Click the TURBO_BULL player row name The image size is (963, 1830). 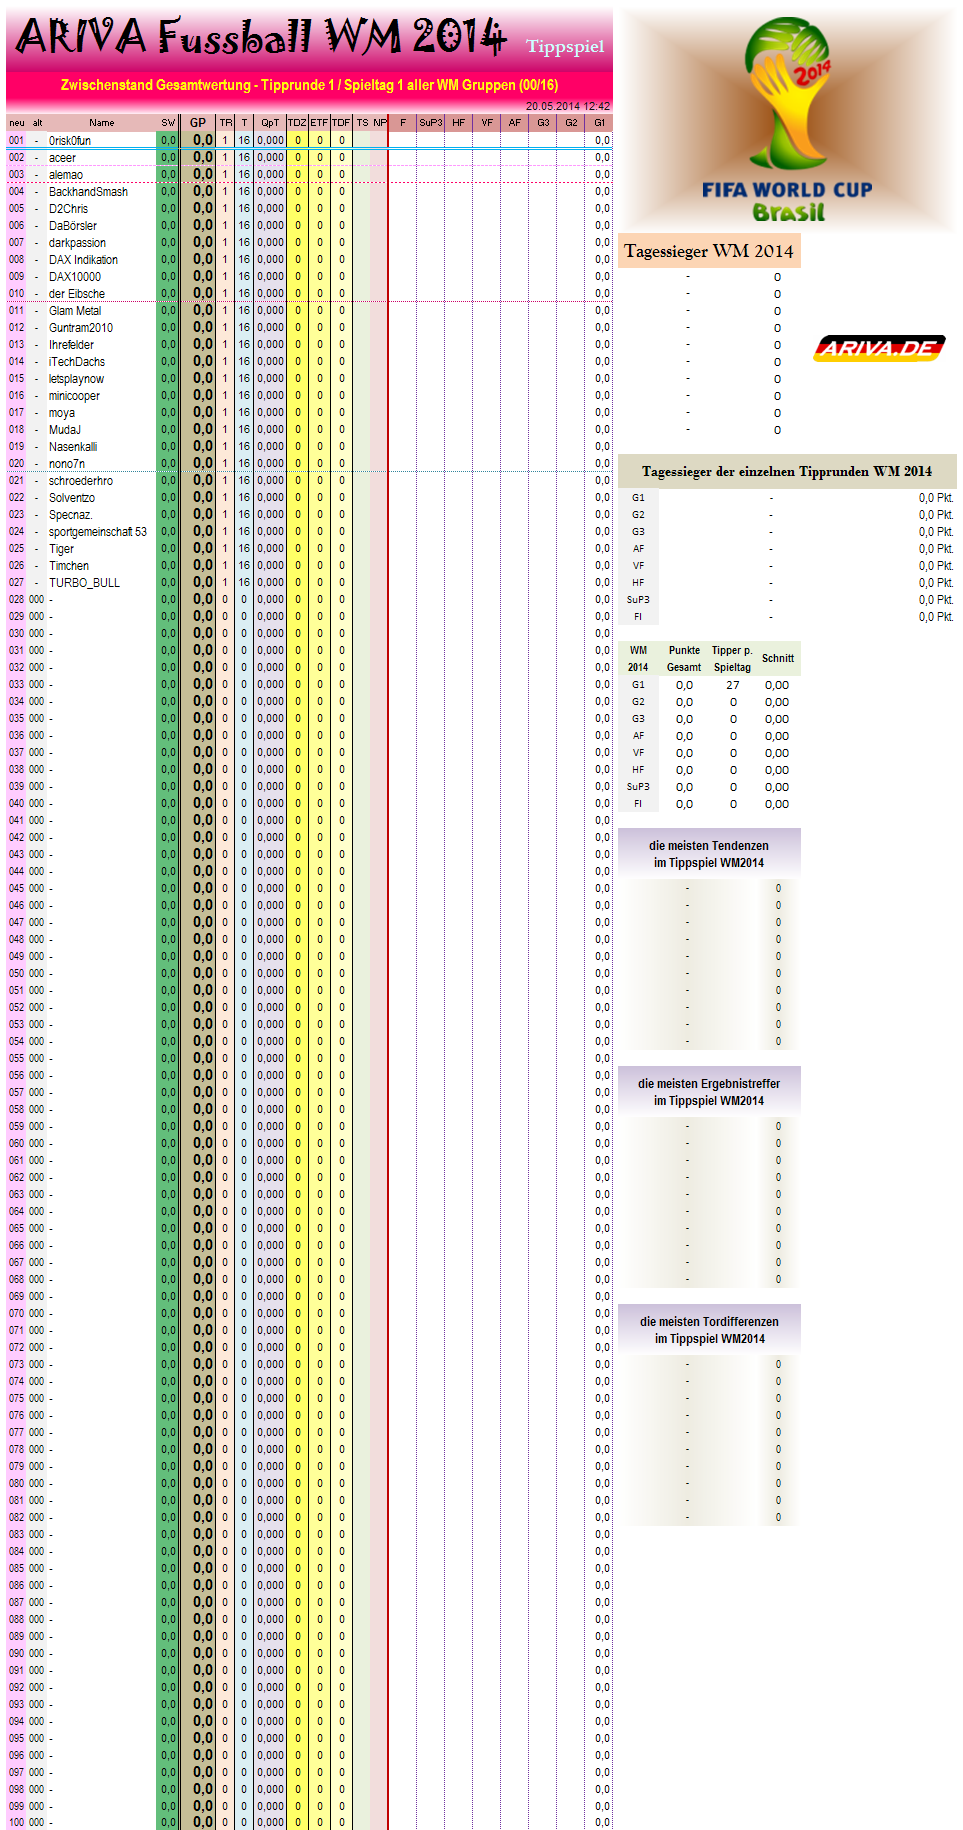click(84, 583)
